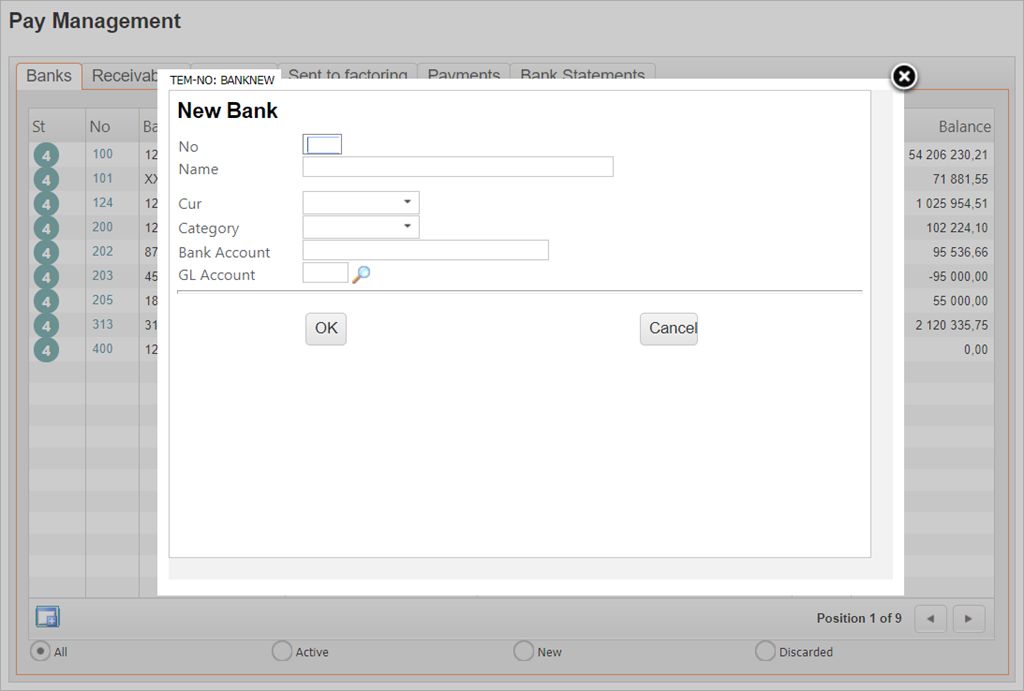
Task: Select the New radio filter
Action: pos(523,651)
